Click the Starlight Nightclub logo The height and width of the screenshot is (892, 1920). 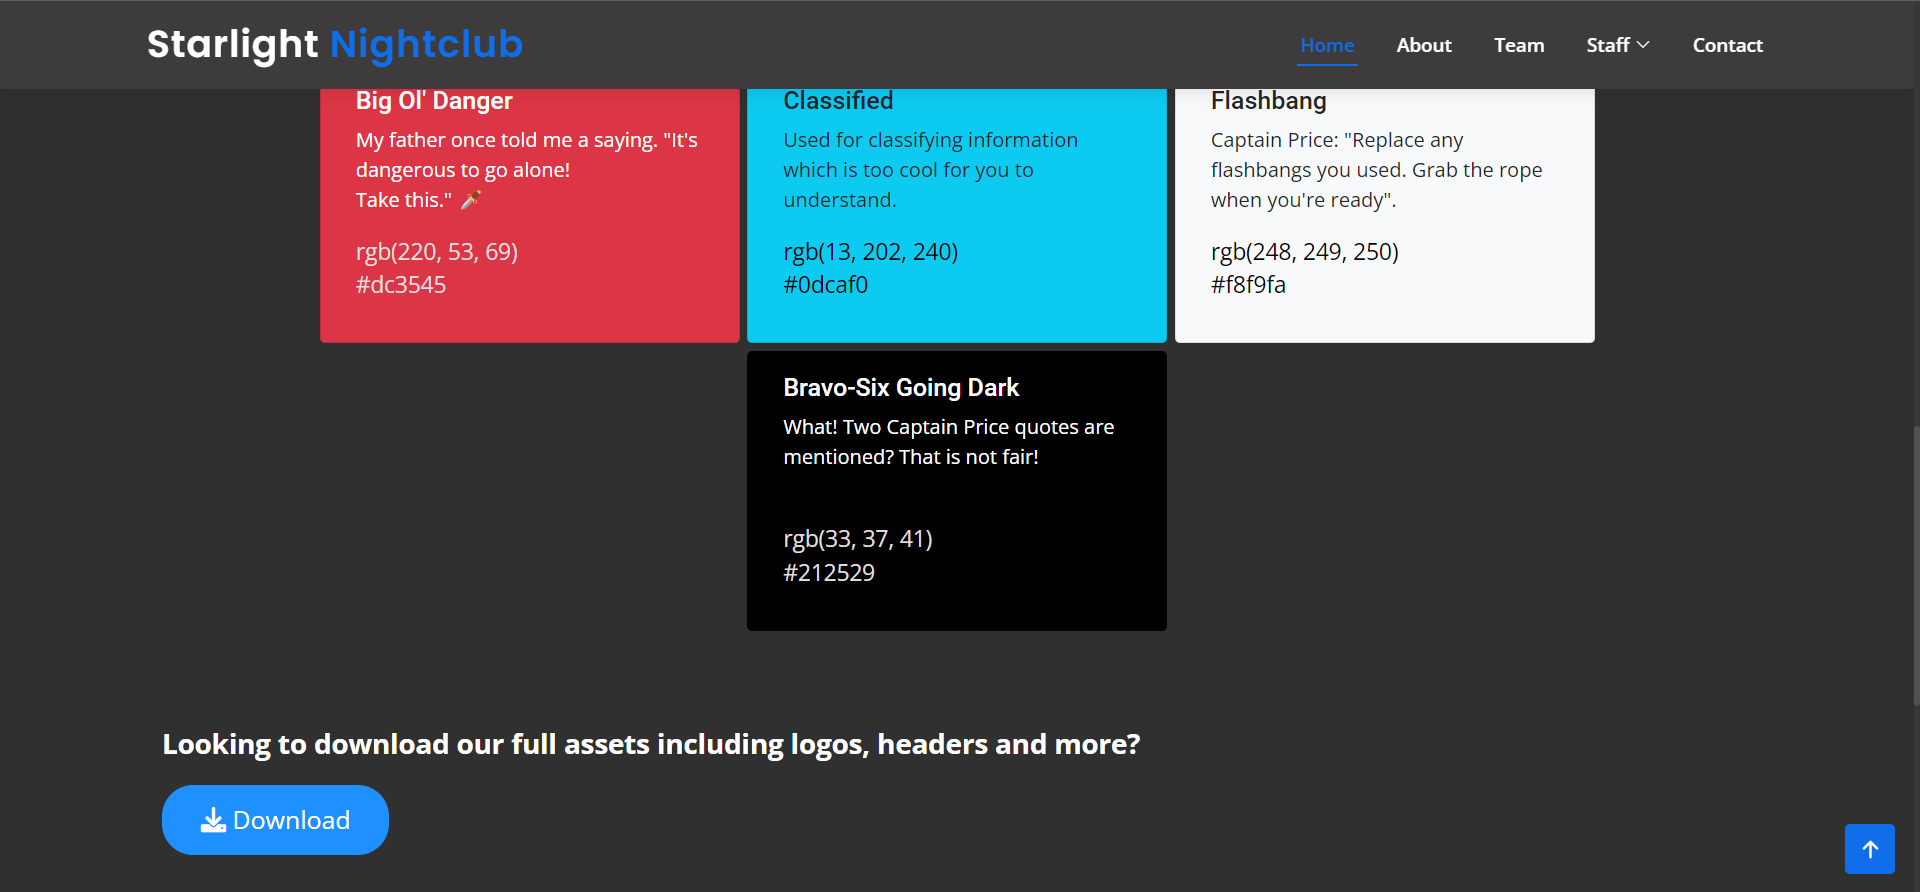[335, 44]
